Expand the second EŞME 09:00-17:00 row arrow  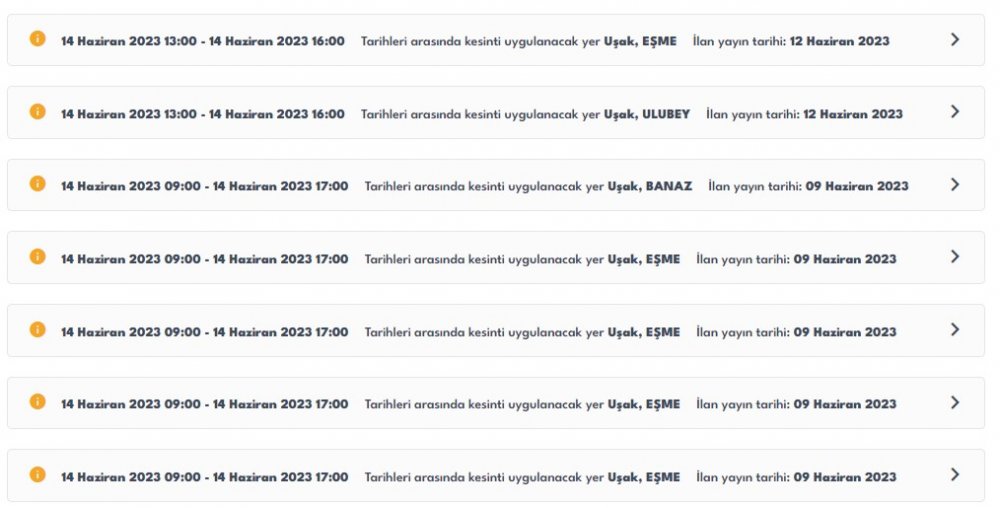click(955, 330)
